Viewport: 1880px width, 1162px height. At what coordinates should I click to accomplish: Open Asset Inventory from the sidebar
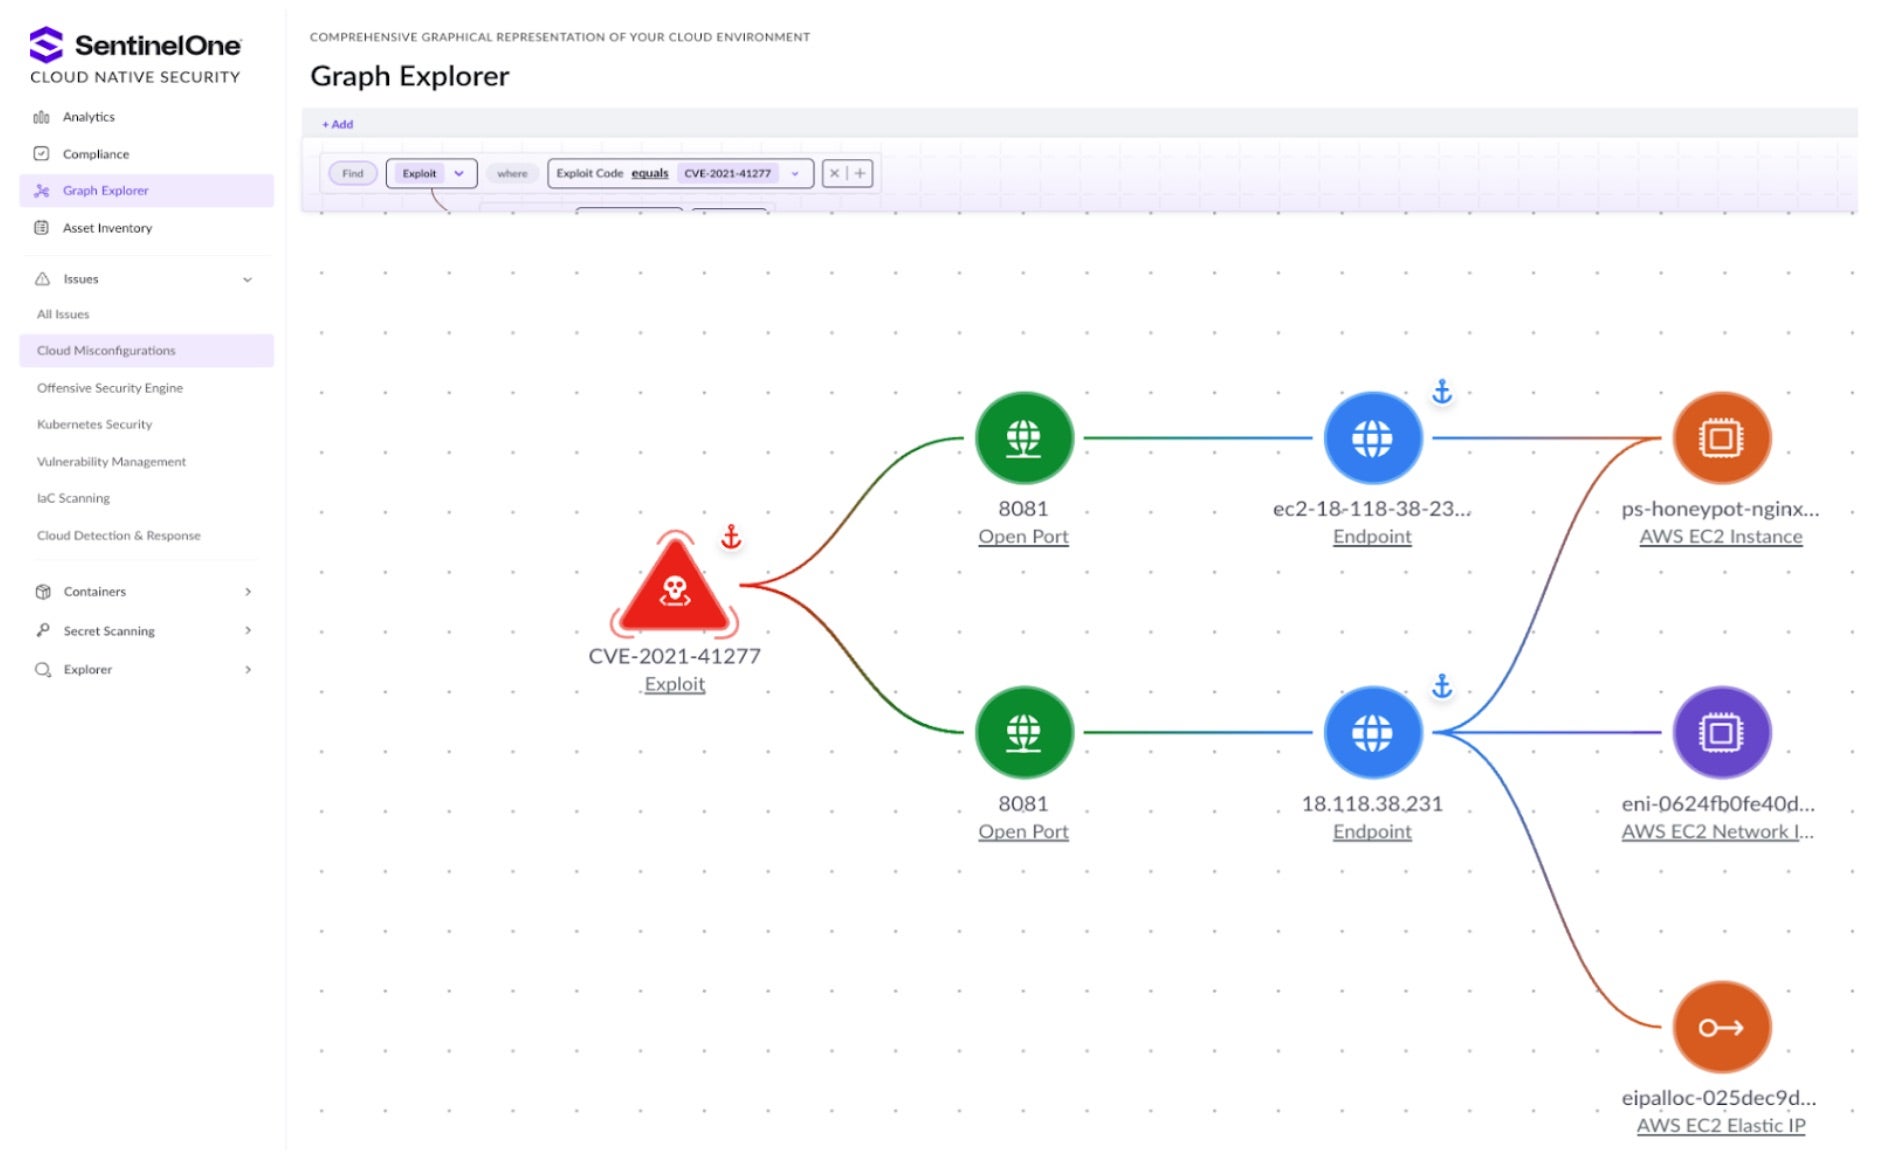[107, 228]
